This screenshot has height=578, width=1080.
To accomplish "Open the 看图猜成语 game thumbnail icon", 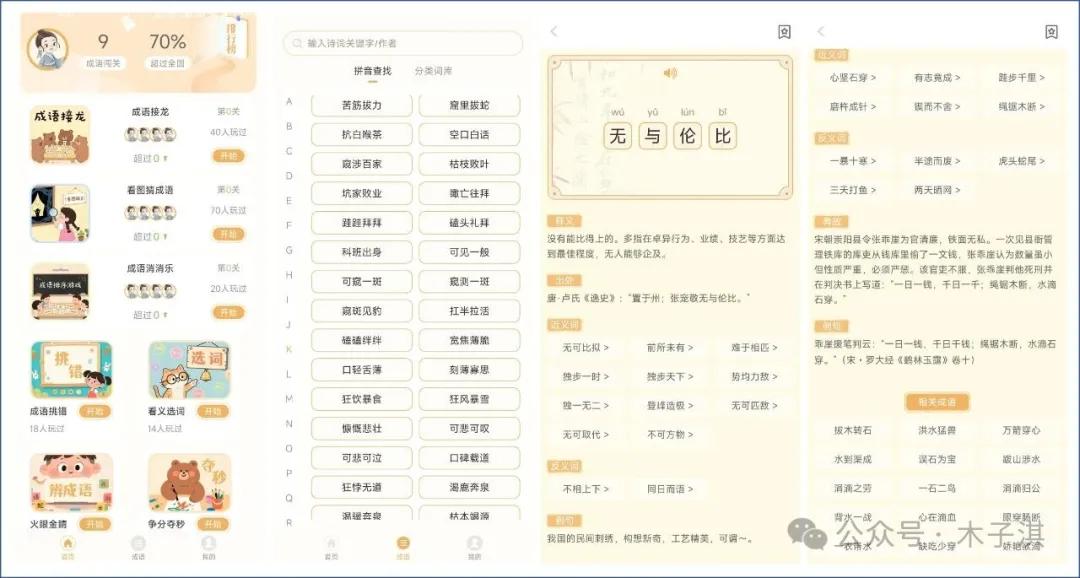I will click(58, 212).
